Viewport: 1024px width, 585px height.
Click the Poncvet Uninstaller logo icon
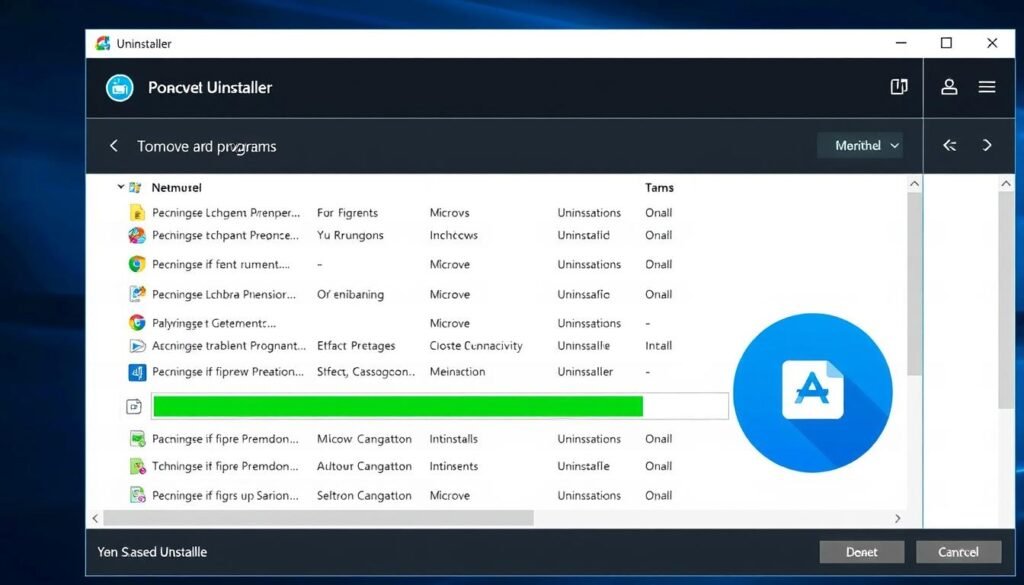tap(120, 88)
